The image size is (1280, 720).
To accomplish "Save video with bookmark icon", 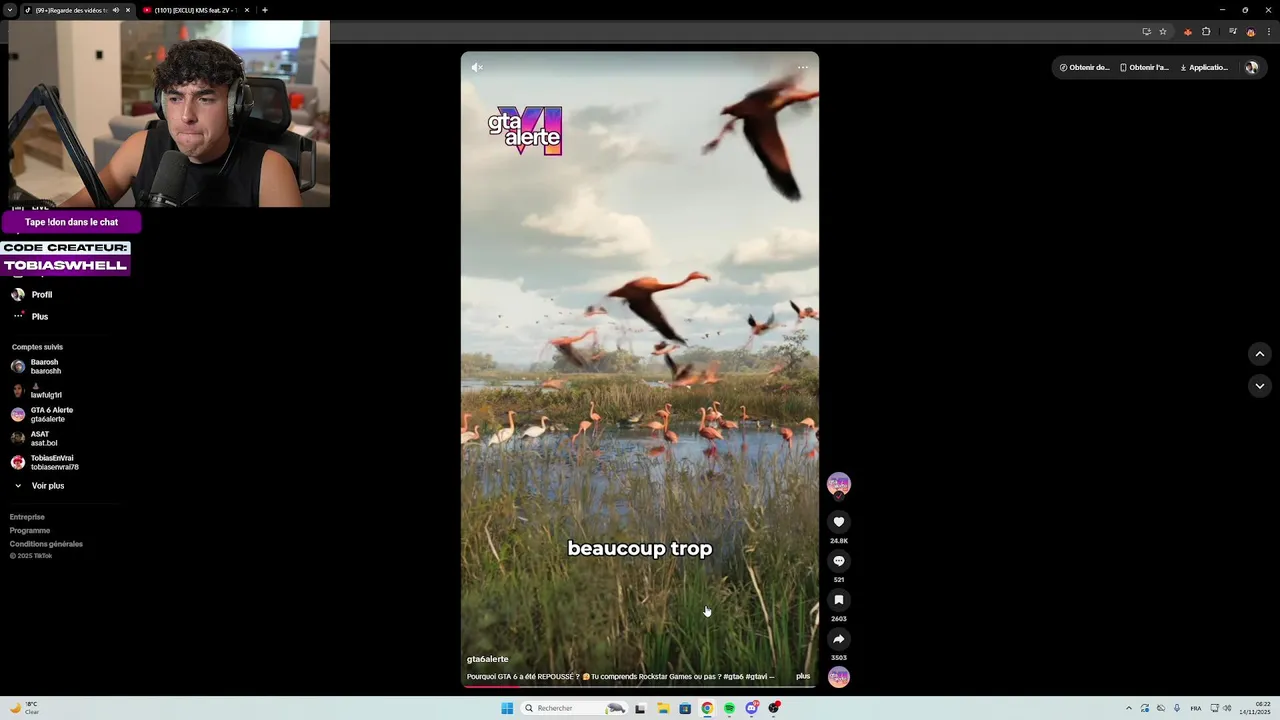I will click(839, 600).
